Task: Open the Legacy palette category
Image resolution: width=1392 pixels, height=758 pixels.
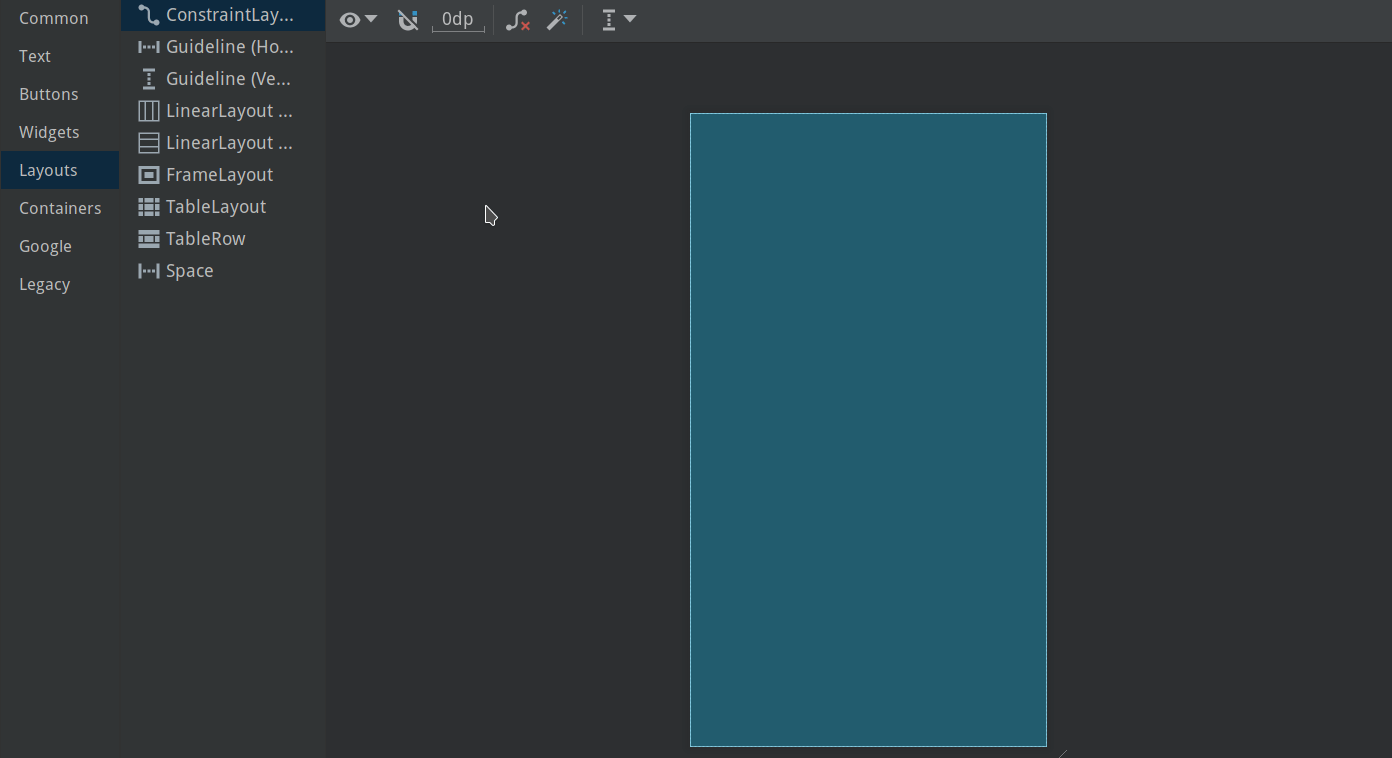Action: [44, 283]
